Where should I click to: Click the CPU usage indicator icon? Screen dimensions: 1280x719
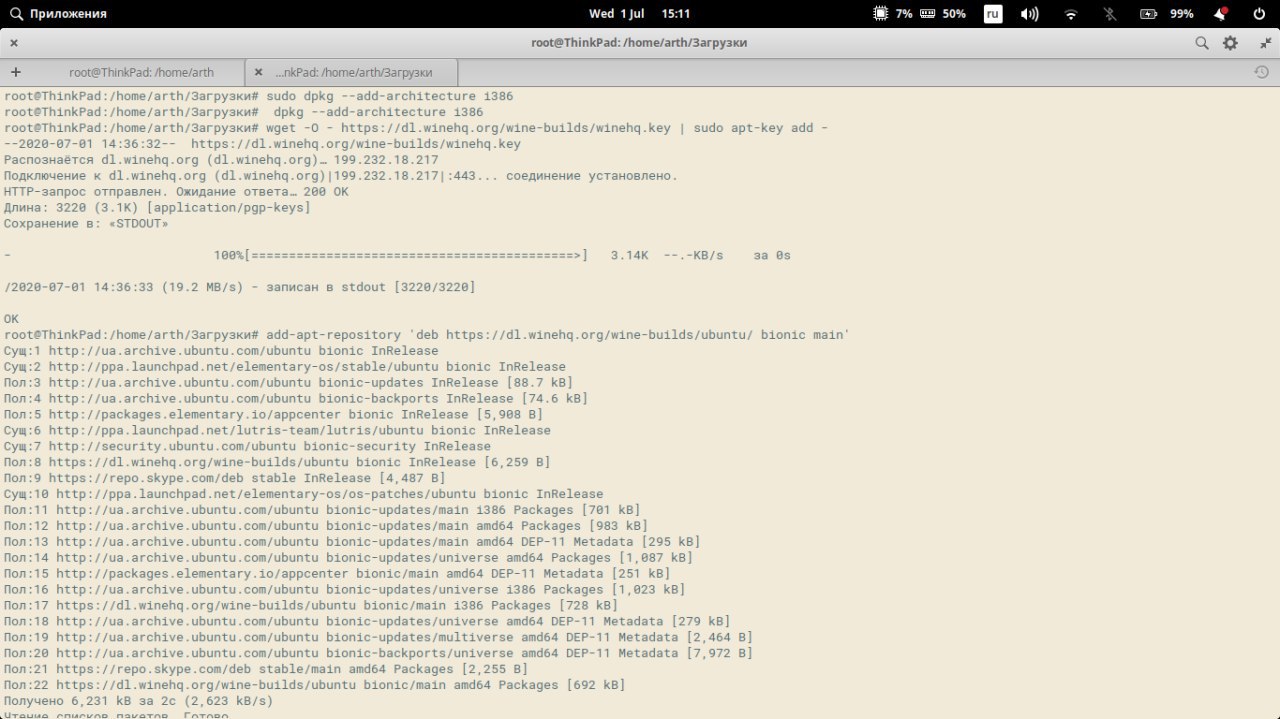[880, 14]
